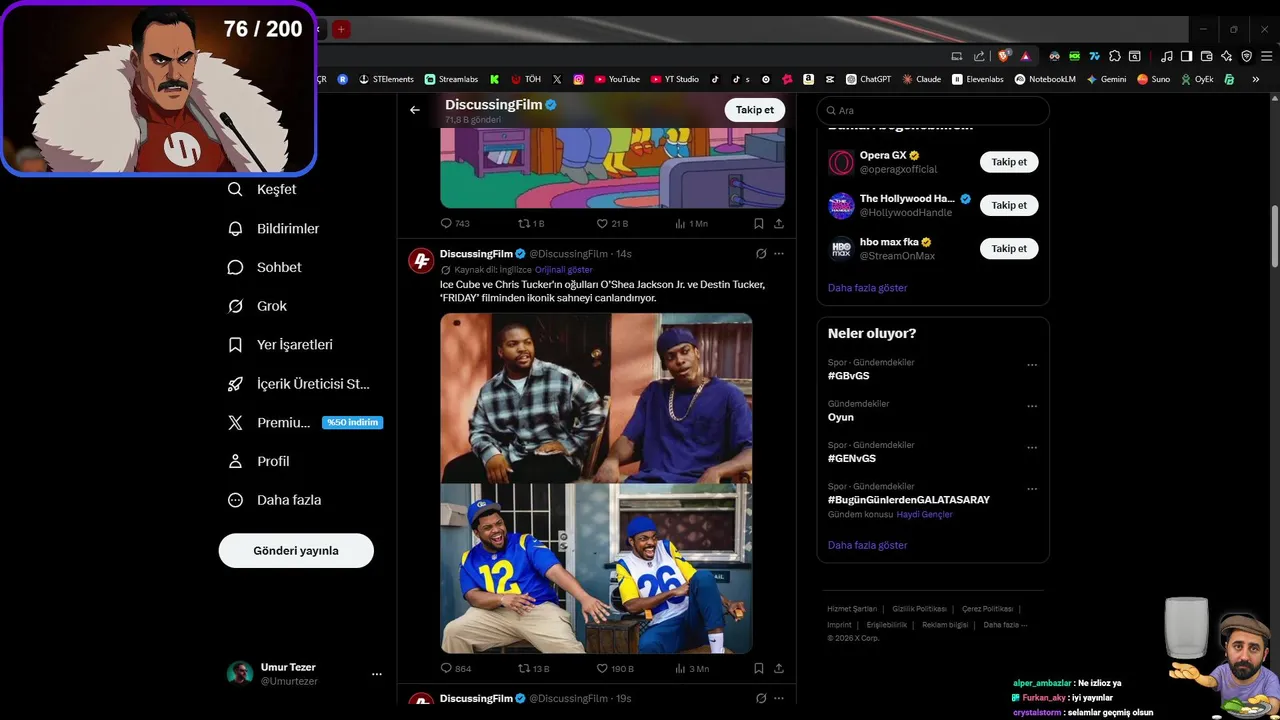Click the Gönderi yayınla button

296,551
